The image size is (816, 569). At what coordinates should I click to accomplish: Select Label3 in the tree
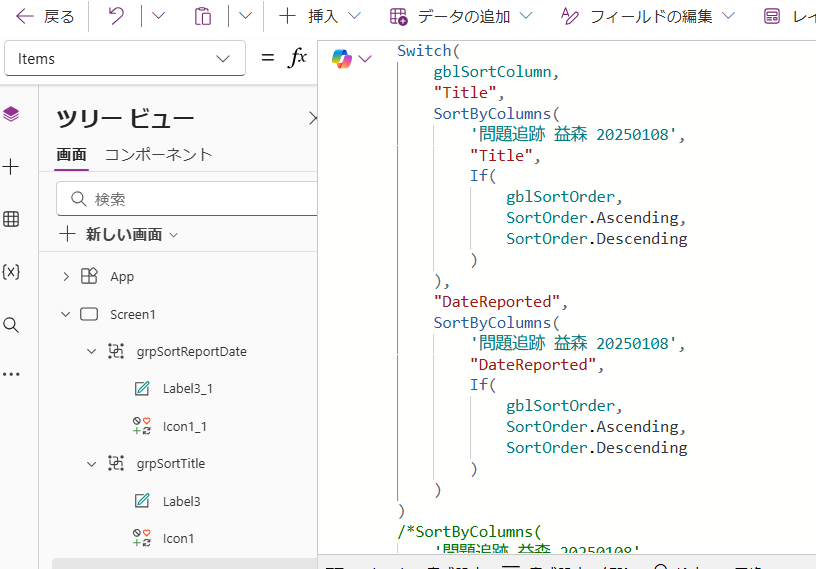click(181, 501)
